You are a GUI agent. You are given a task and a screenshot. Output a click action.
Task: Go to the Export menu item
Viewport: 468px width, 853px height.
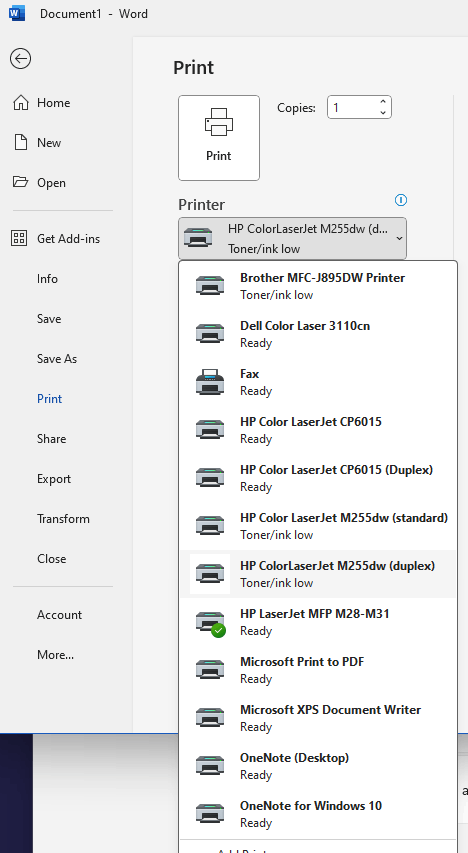pos(54,479)
